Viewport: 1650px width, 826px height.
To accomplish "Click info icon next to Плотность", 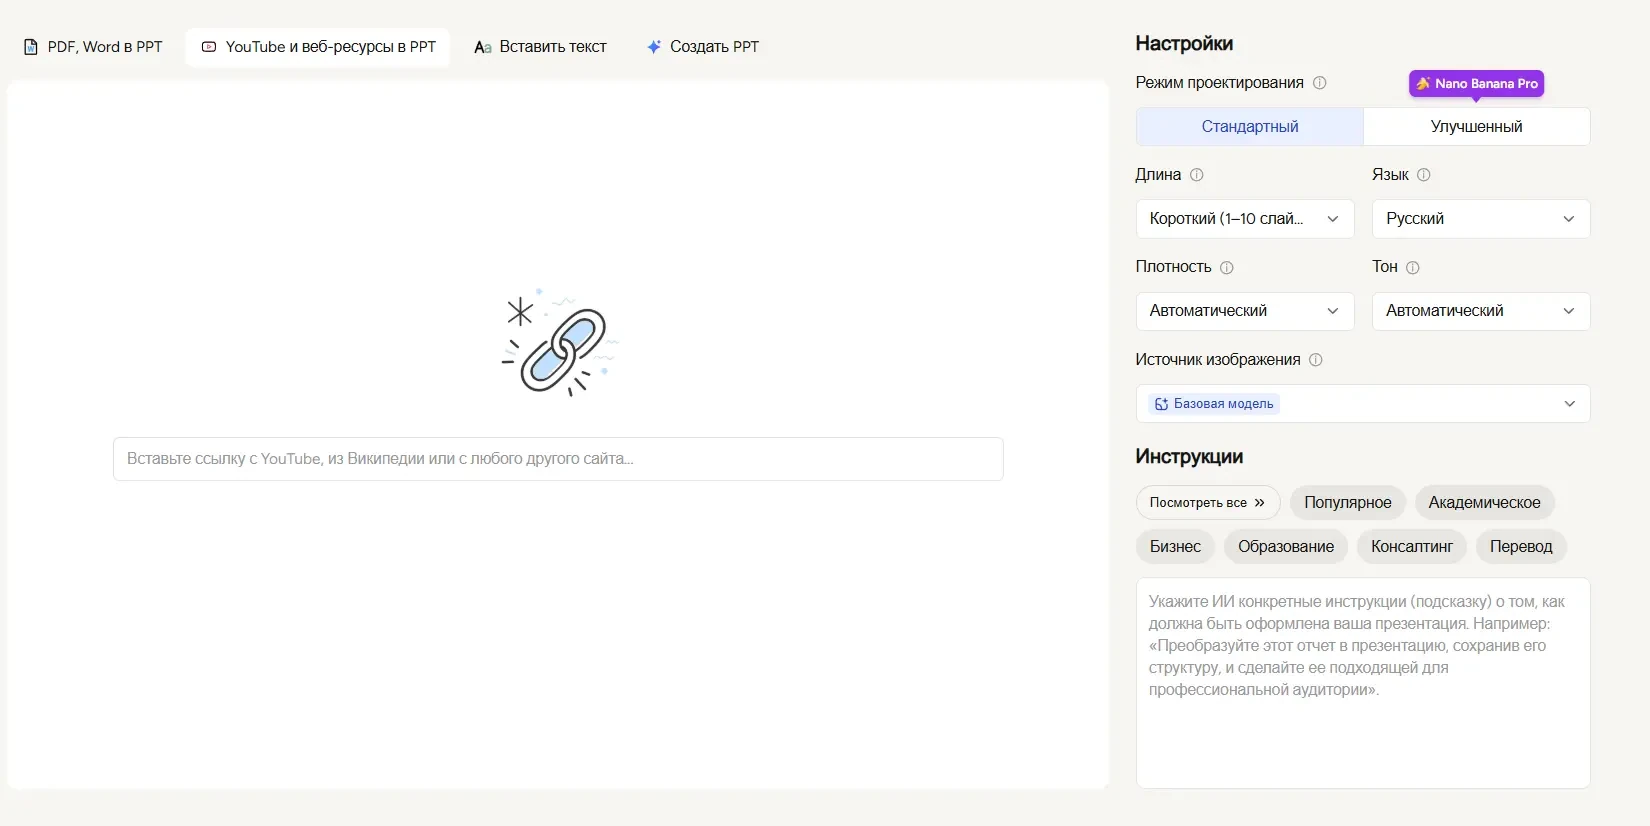I will point(1227,268).
